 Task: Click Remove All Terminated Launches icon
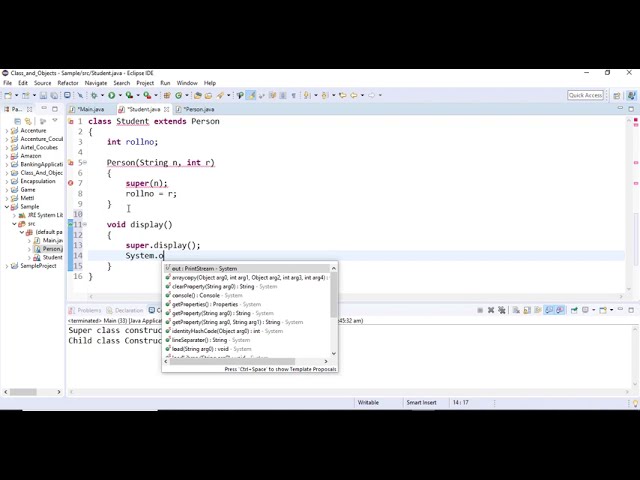502,310
